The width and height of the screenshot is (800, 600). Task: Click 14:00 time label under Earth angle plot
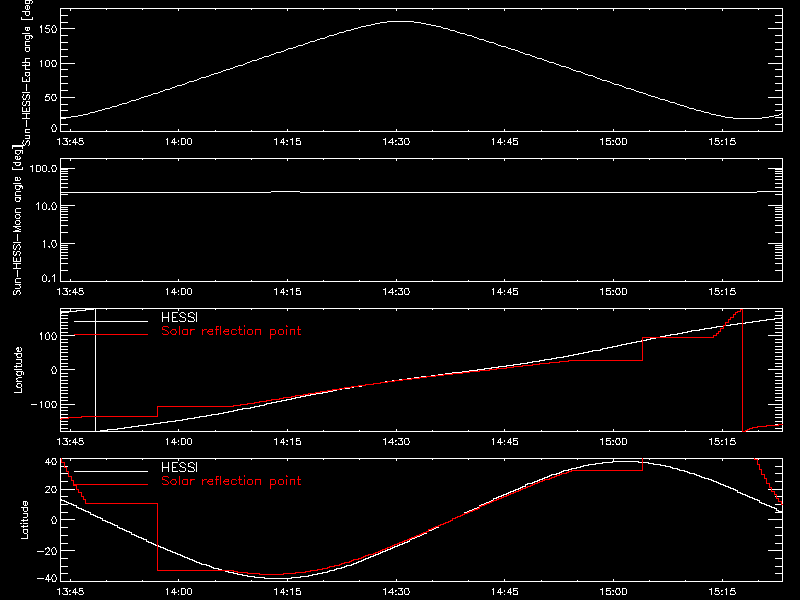coord(179,142)
